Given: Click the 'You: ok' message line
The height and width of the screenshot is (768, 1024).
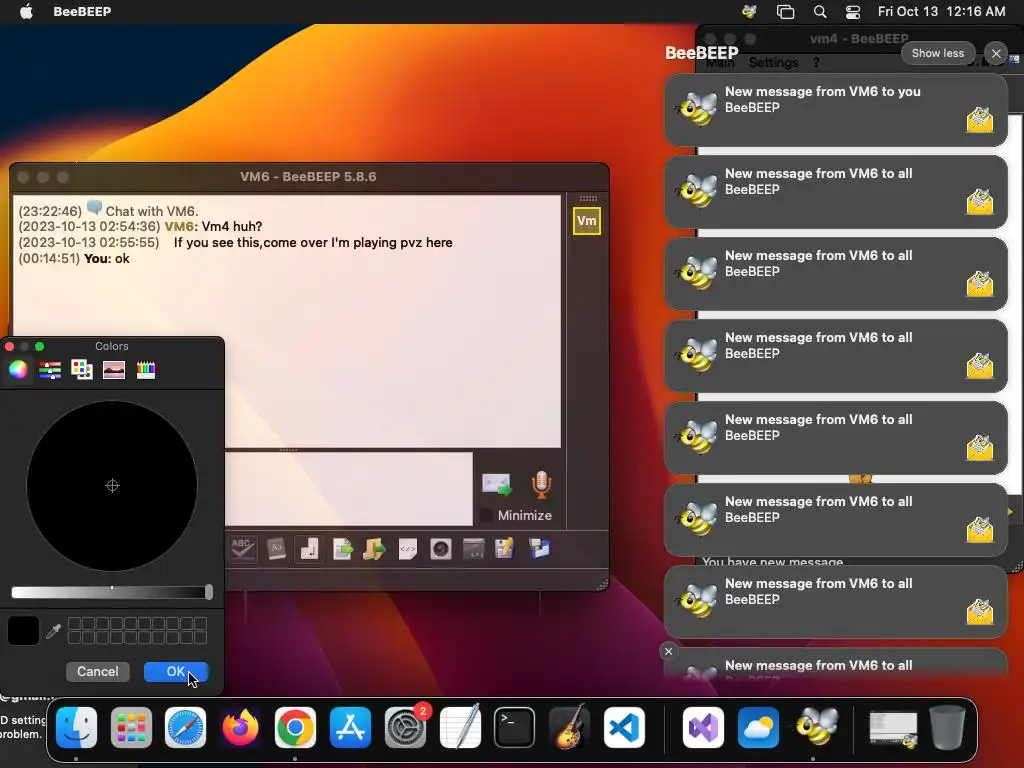Looking at the screenshot, I should coord(74,259).
